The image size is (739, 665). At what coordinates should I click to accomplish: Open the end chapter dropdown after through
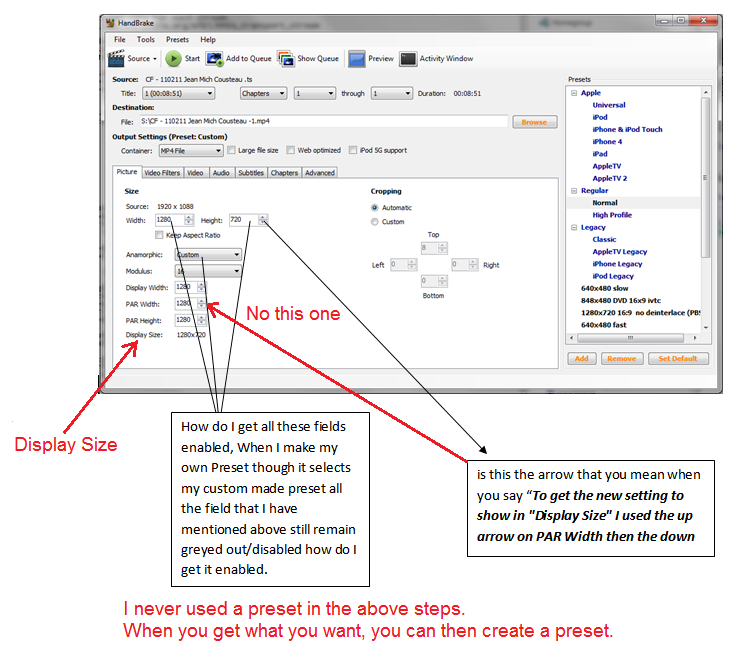(x=392, y=93)
